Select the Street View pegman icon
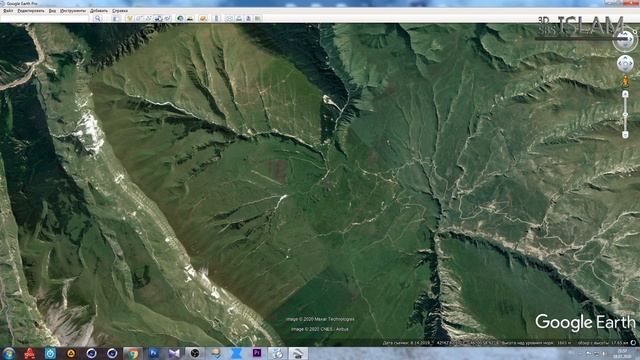This screenshot has width=640, height=360. pos(625,82)
